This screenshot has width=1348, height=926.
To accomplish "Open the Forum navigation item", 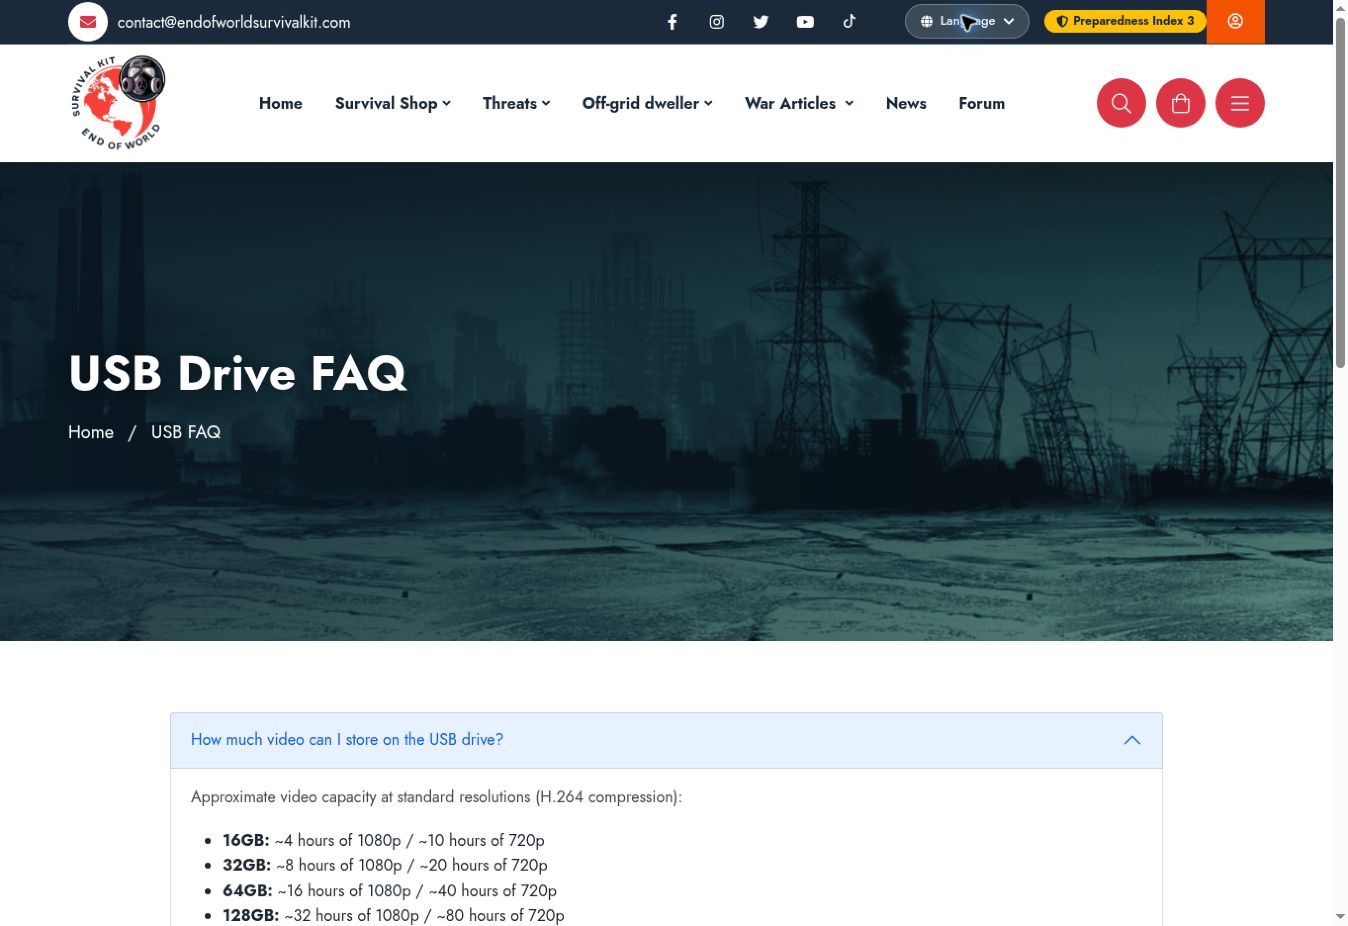I will tap(982, 103).
